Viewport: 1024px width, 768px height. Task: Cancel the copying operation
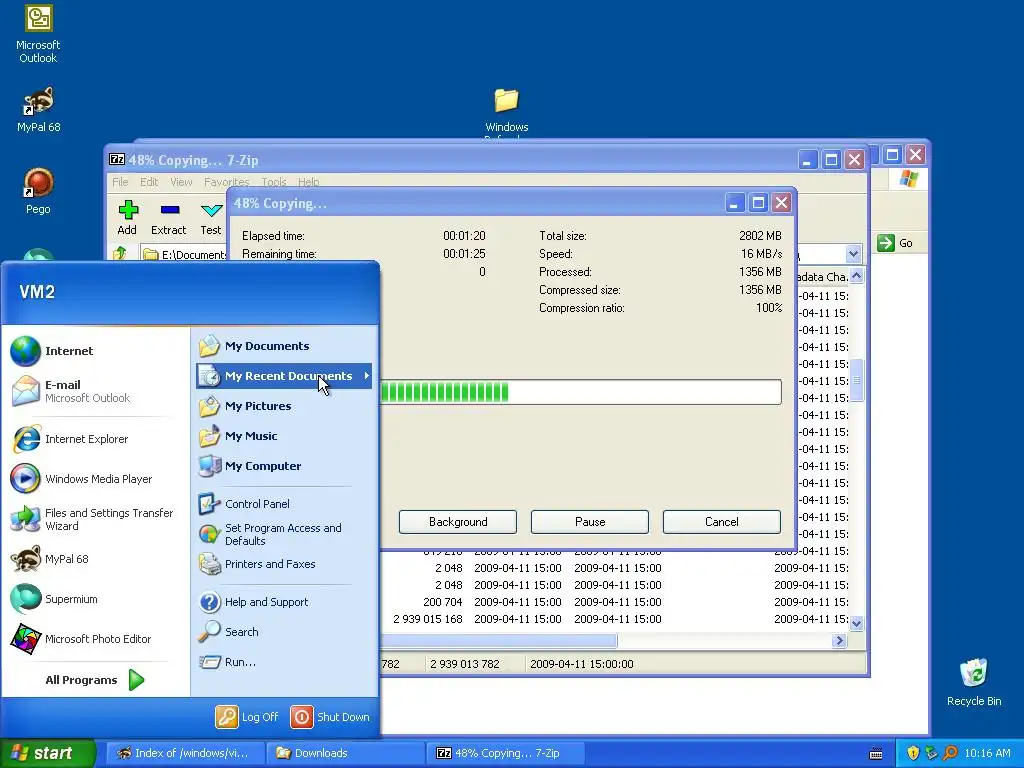pos(722,522)
